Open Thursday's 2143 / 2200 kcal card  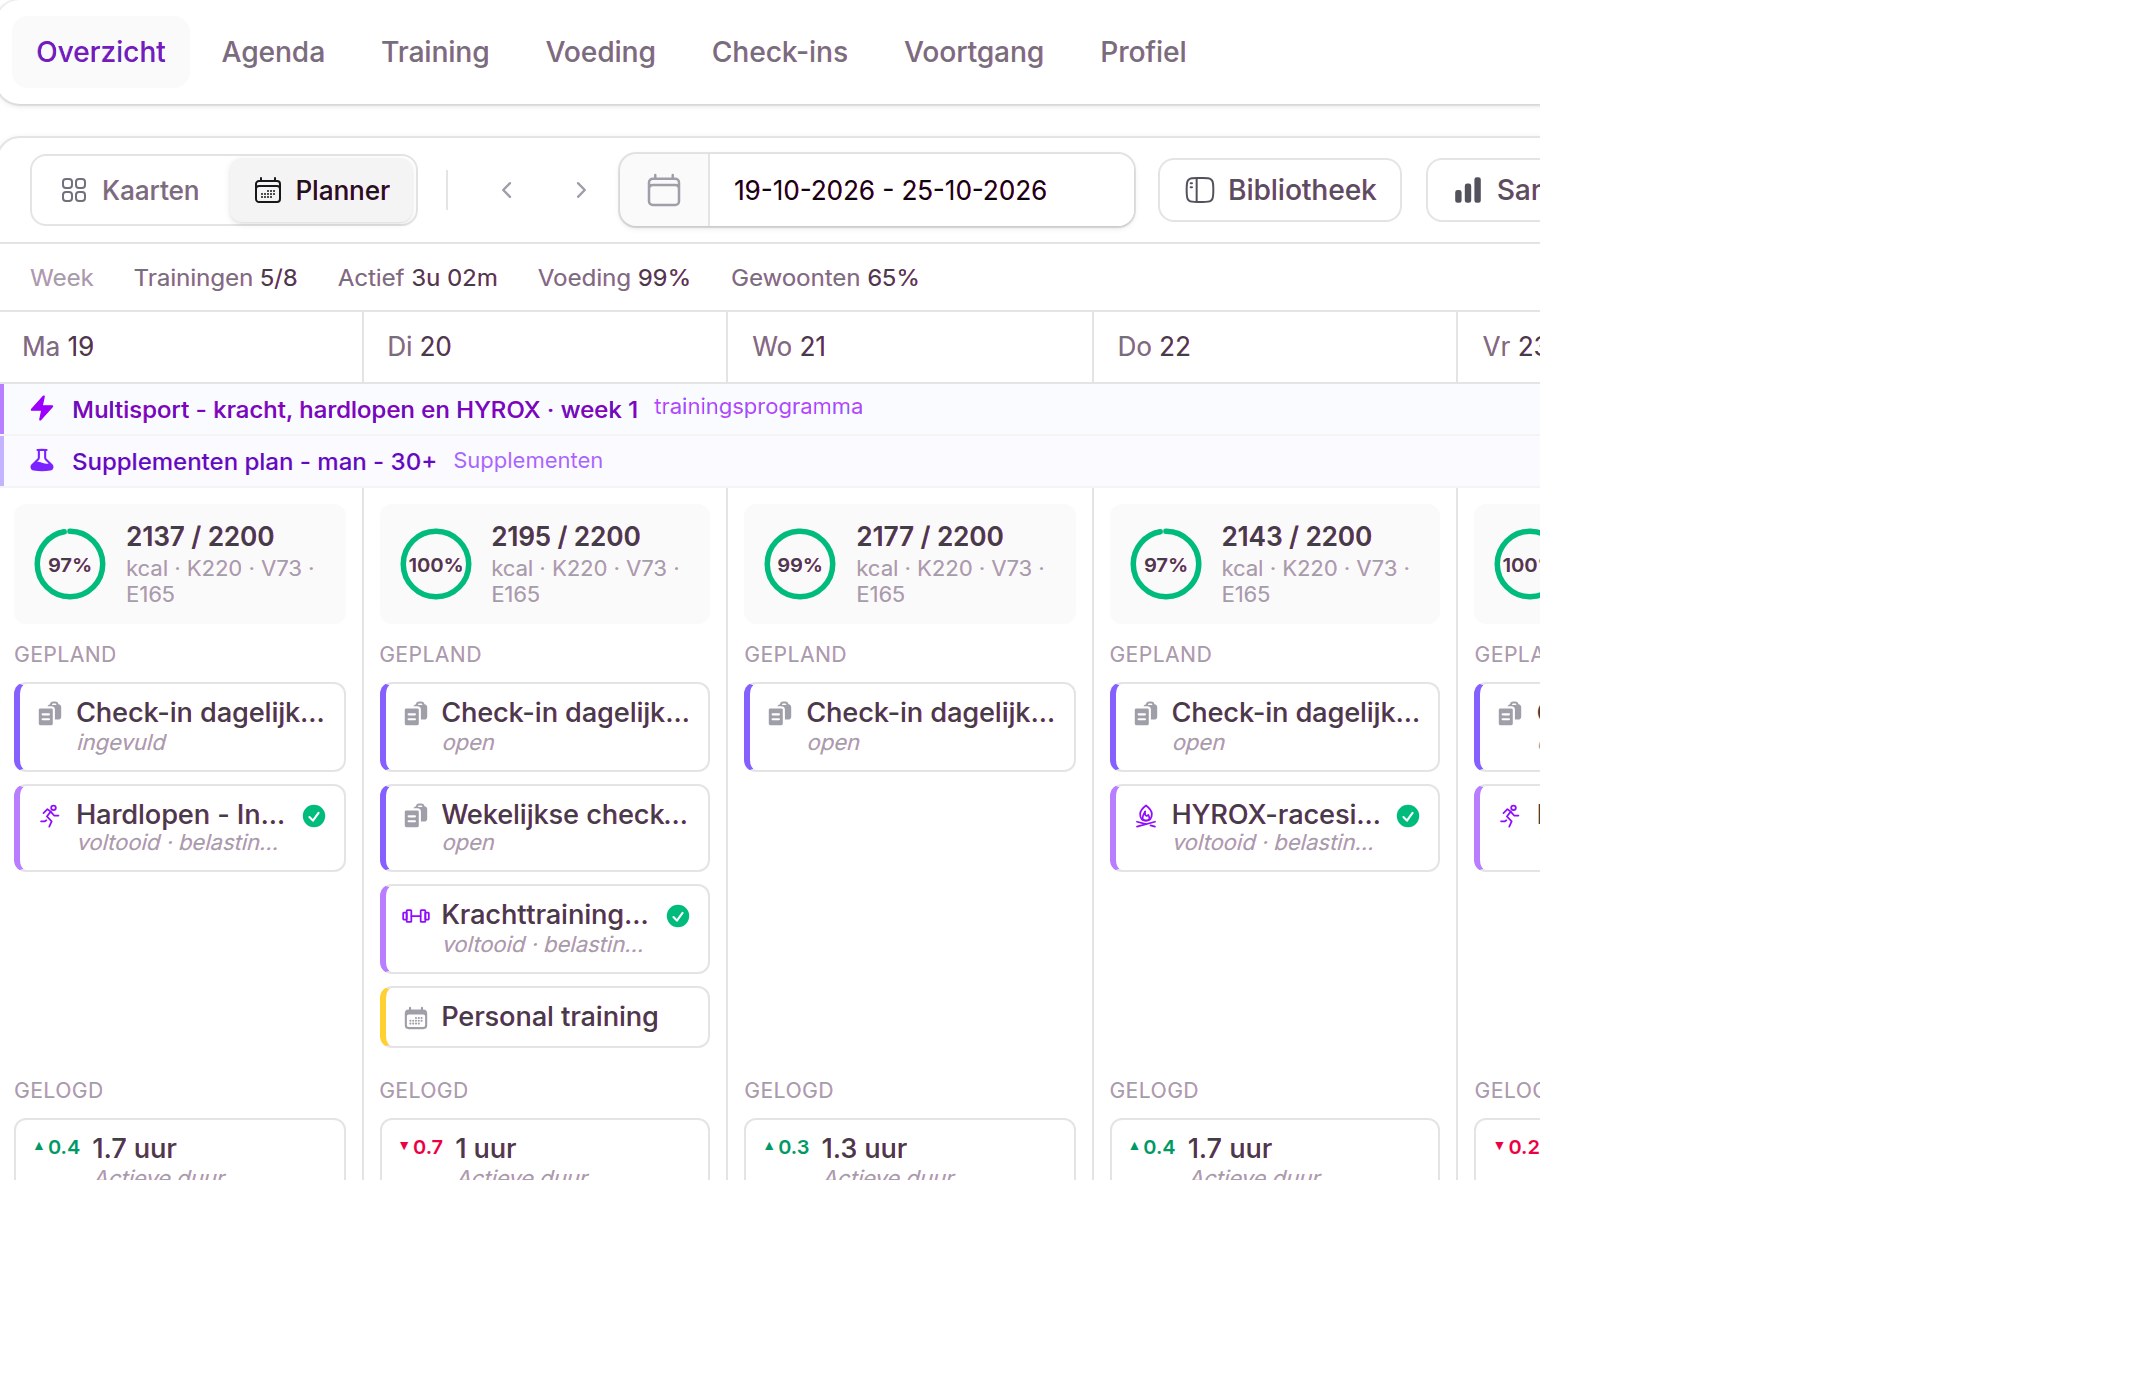(1274, 564)
